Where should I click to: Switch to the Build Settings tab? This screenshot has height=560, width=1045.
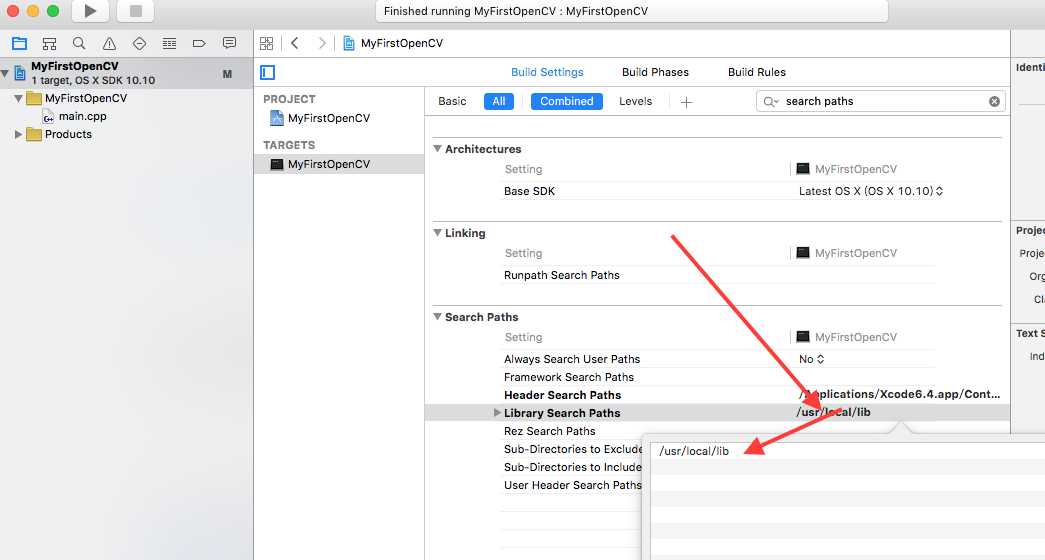(x=547, y=72)
